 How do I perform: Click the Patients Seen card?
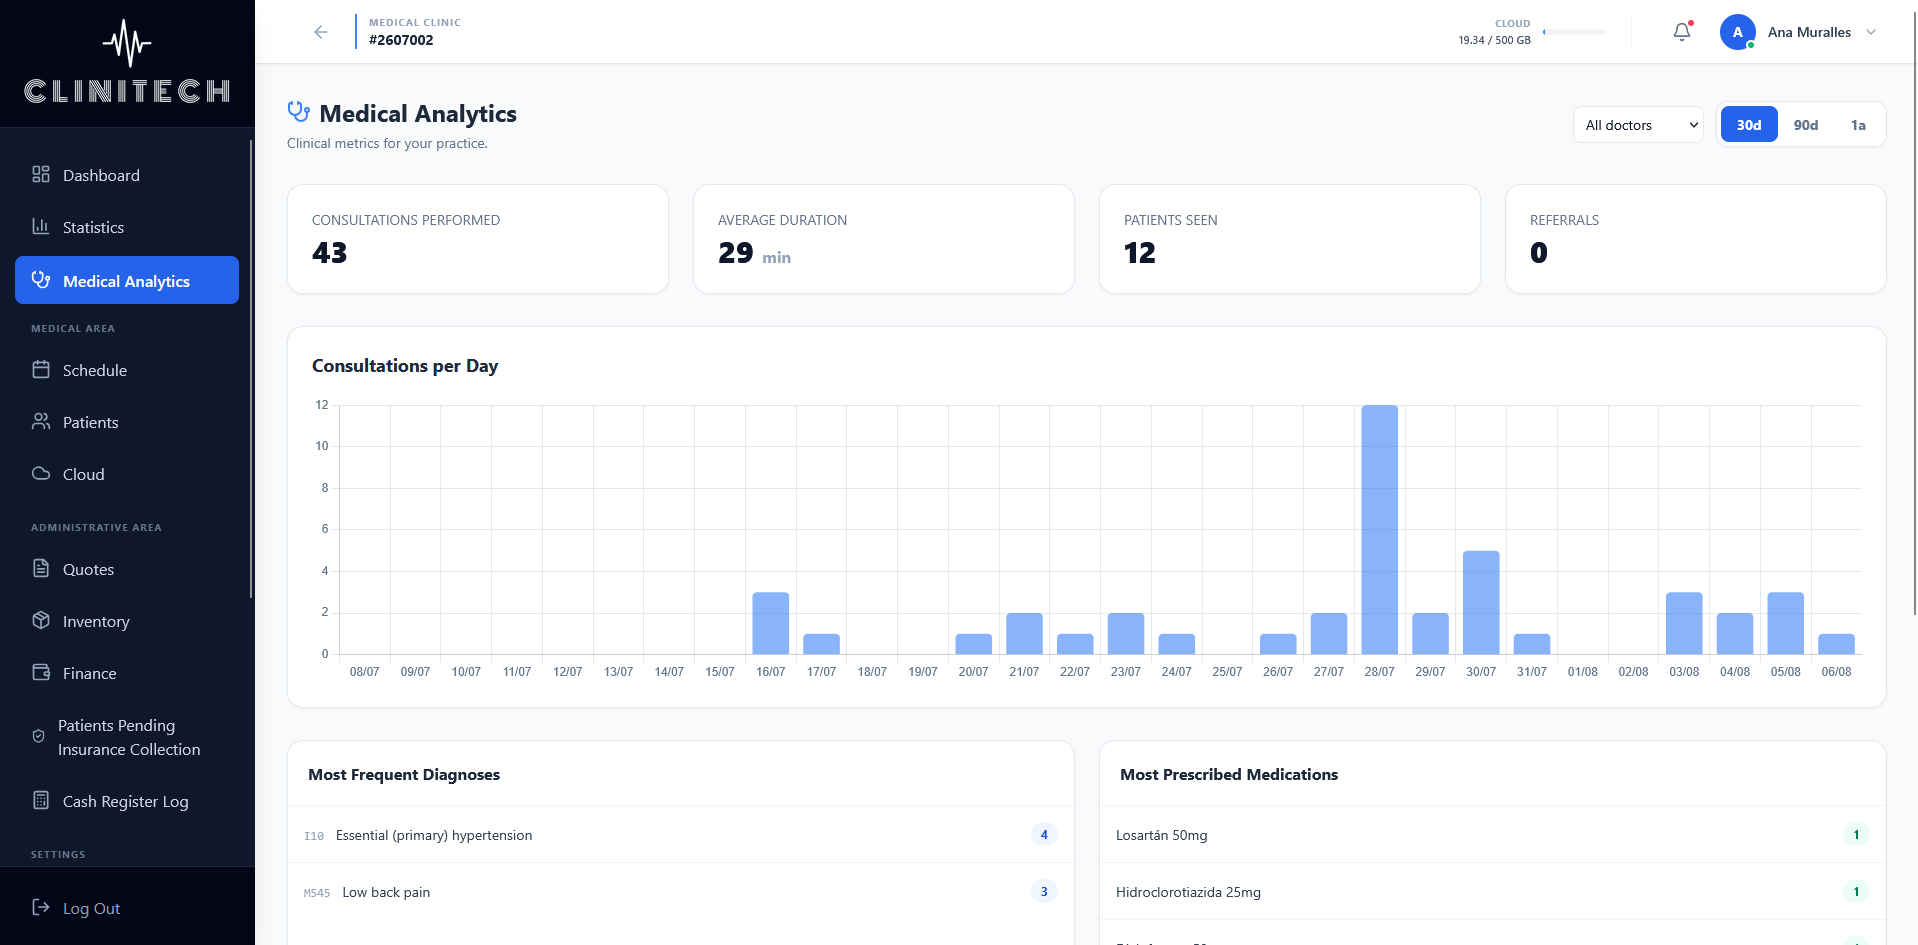point(1290,239)
